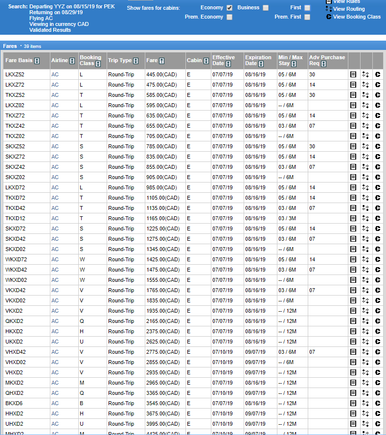
Task: Open the AC airline link for UKXD2
Action: (x=55, y=342)
